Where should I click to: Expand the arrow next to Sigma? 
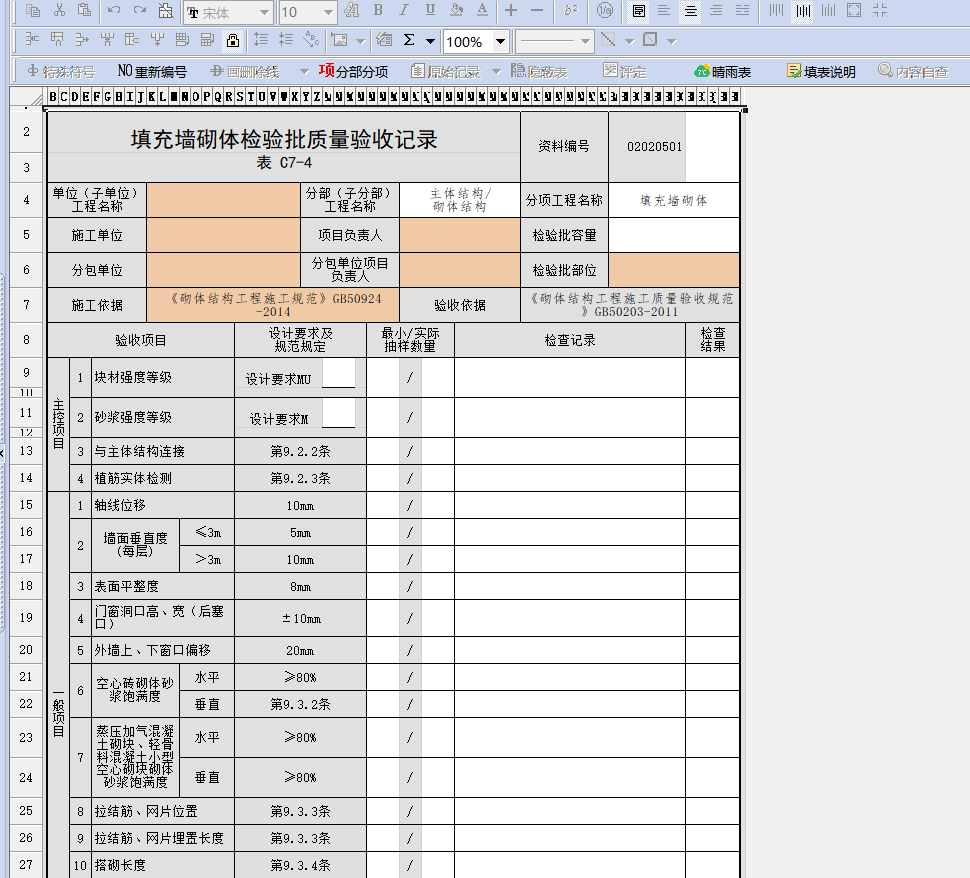point(430,41)
